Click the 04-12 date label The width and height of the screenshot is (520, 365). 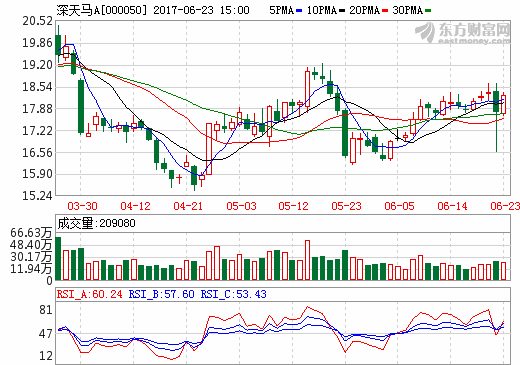(x=135, y=206)
